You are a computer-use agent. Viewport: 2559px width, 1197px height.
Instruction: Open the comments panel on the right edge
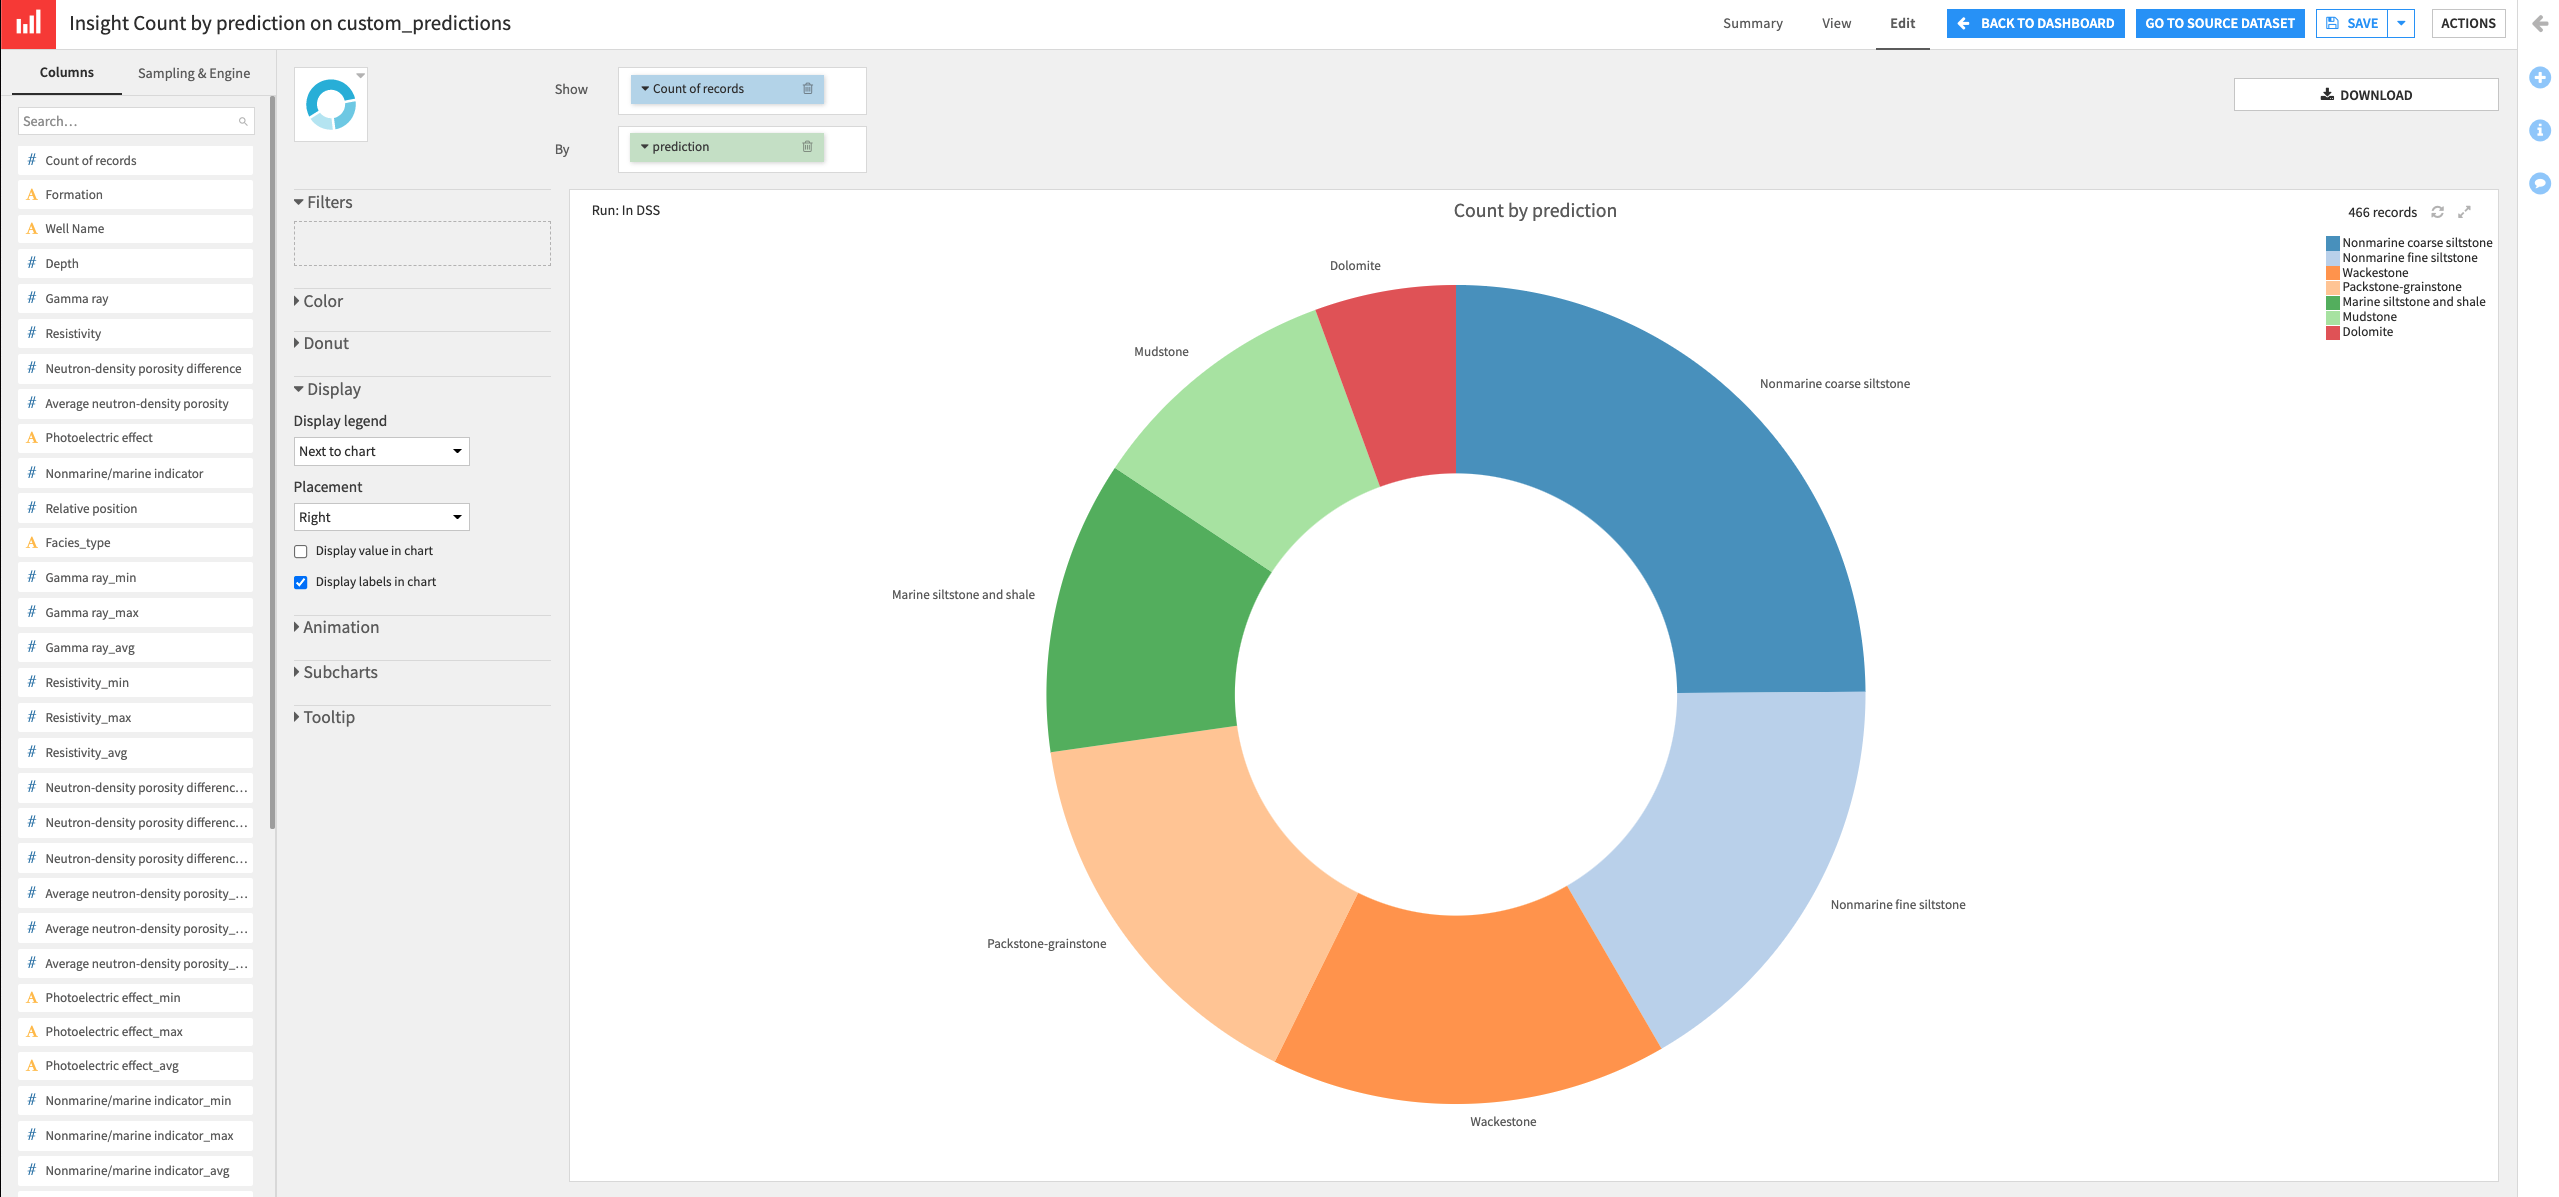click(2541, 183)
